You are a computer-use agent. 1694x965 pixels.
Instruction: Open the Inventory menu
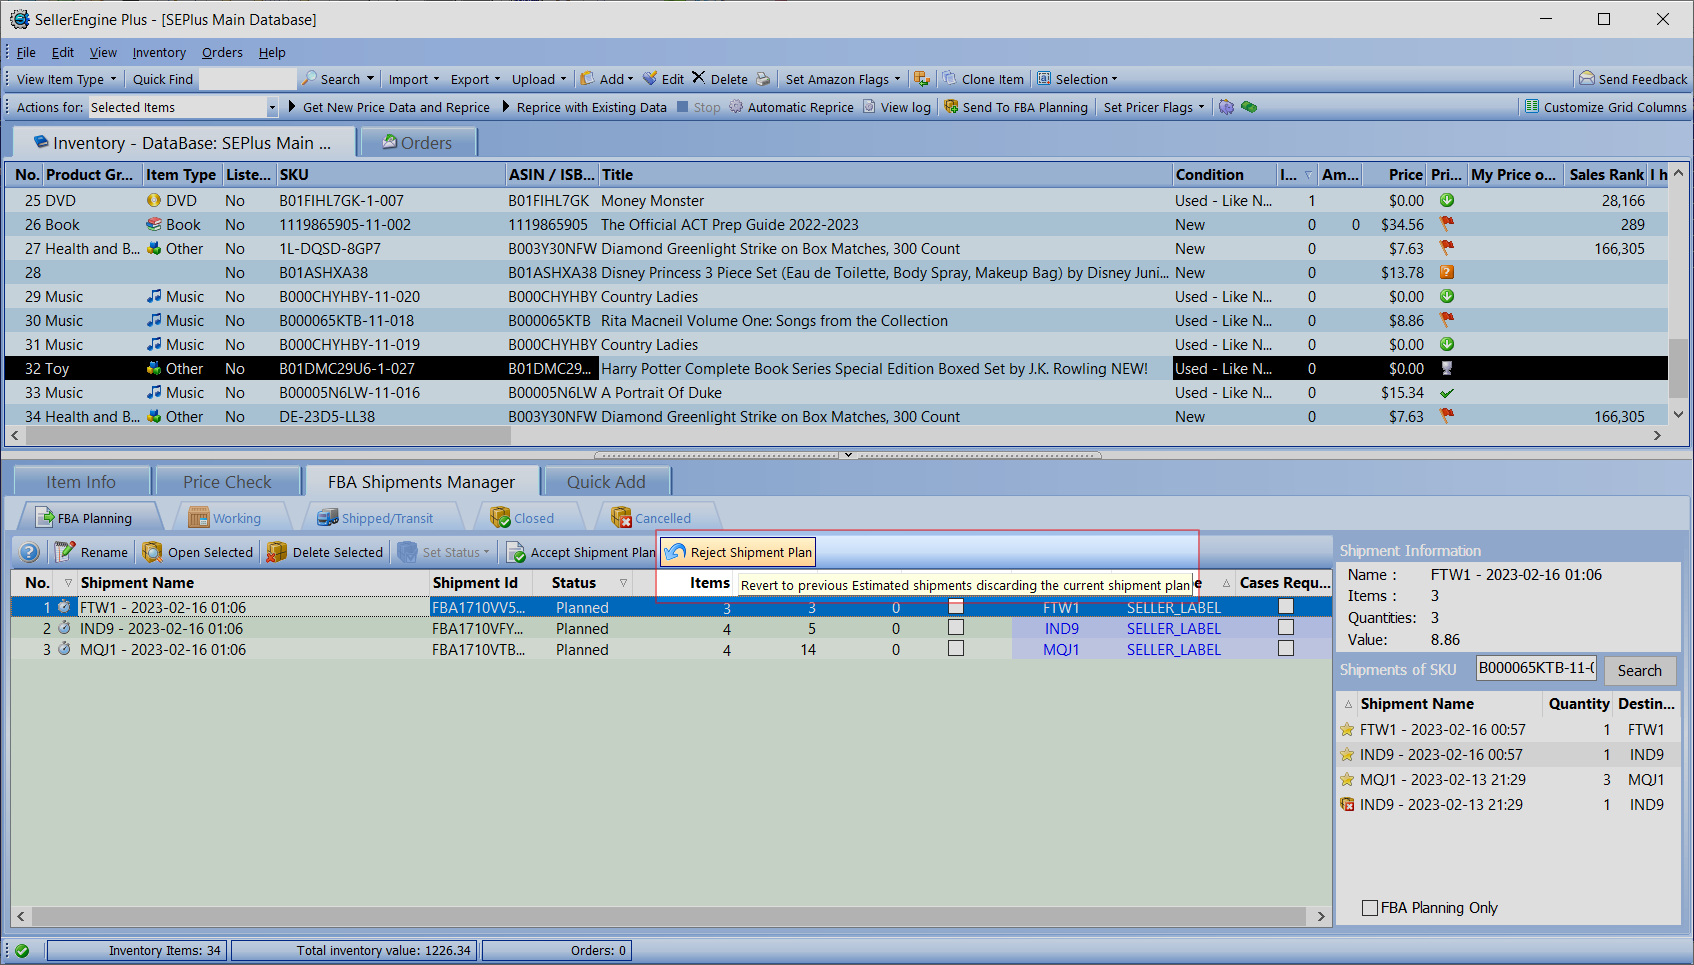click(x=159, y=52)
